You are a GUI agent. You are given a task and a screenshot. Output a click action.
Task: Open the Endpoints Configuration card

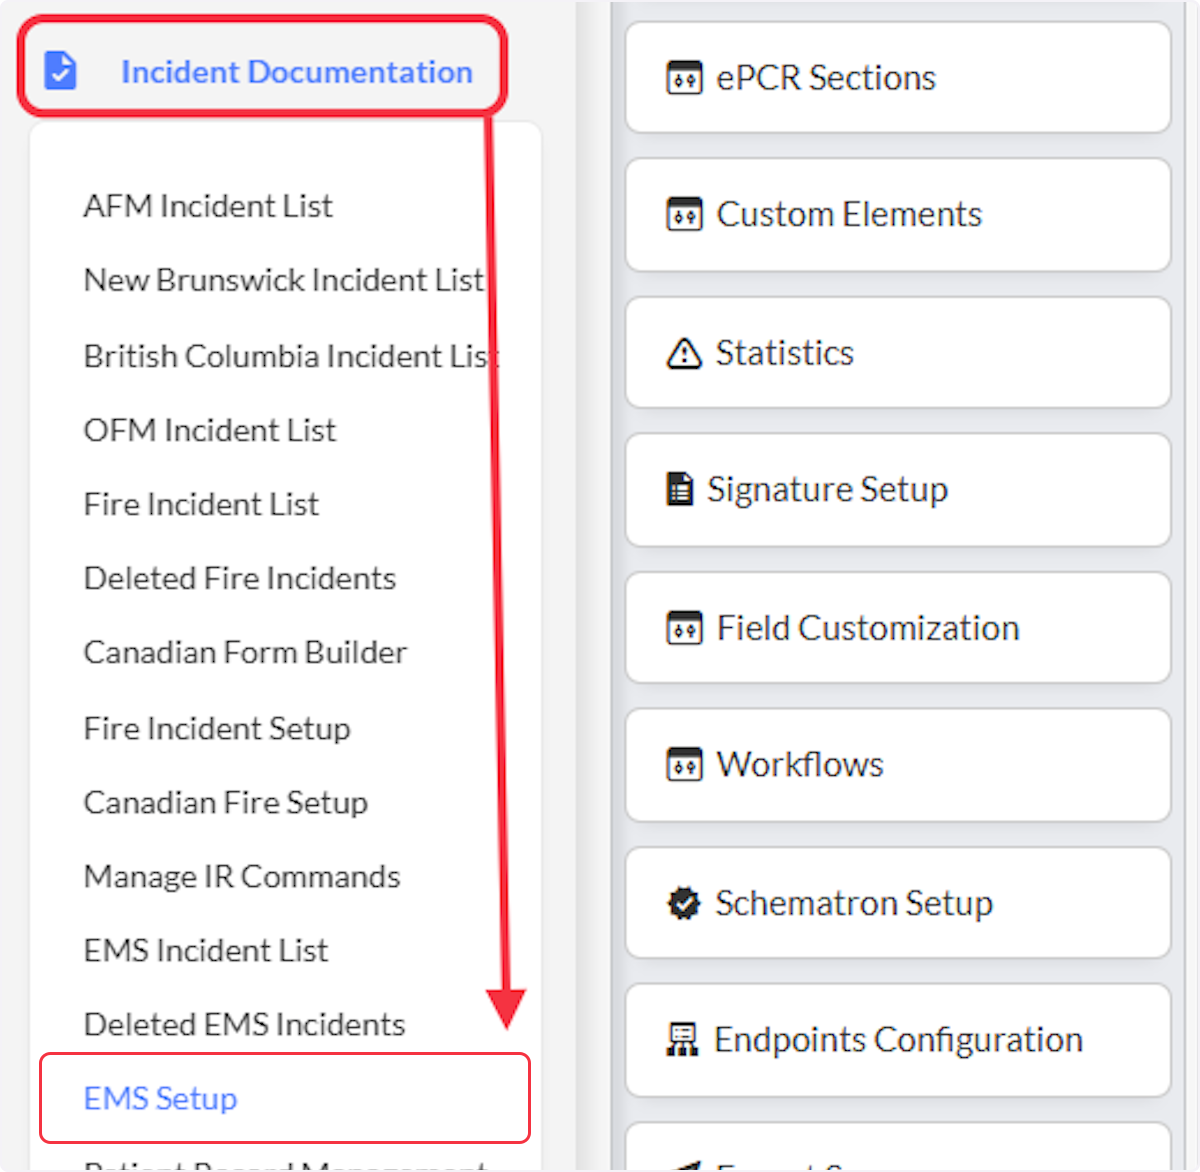[x=898, y=1040]
